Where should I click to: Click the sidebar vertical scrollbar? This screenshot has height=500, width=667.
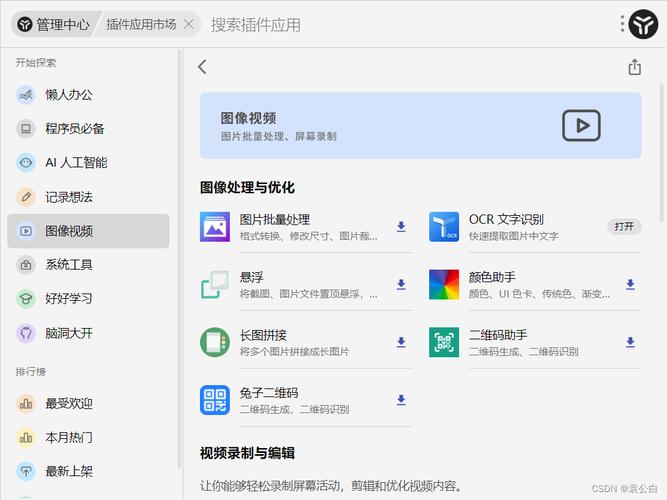pos(179,260)
